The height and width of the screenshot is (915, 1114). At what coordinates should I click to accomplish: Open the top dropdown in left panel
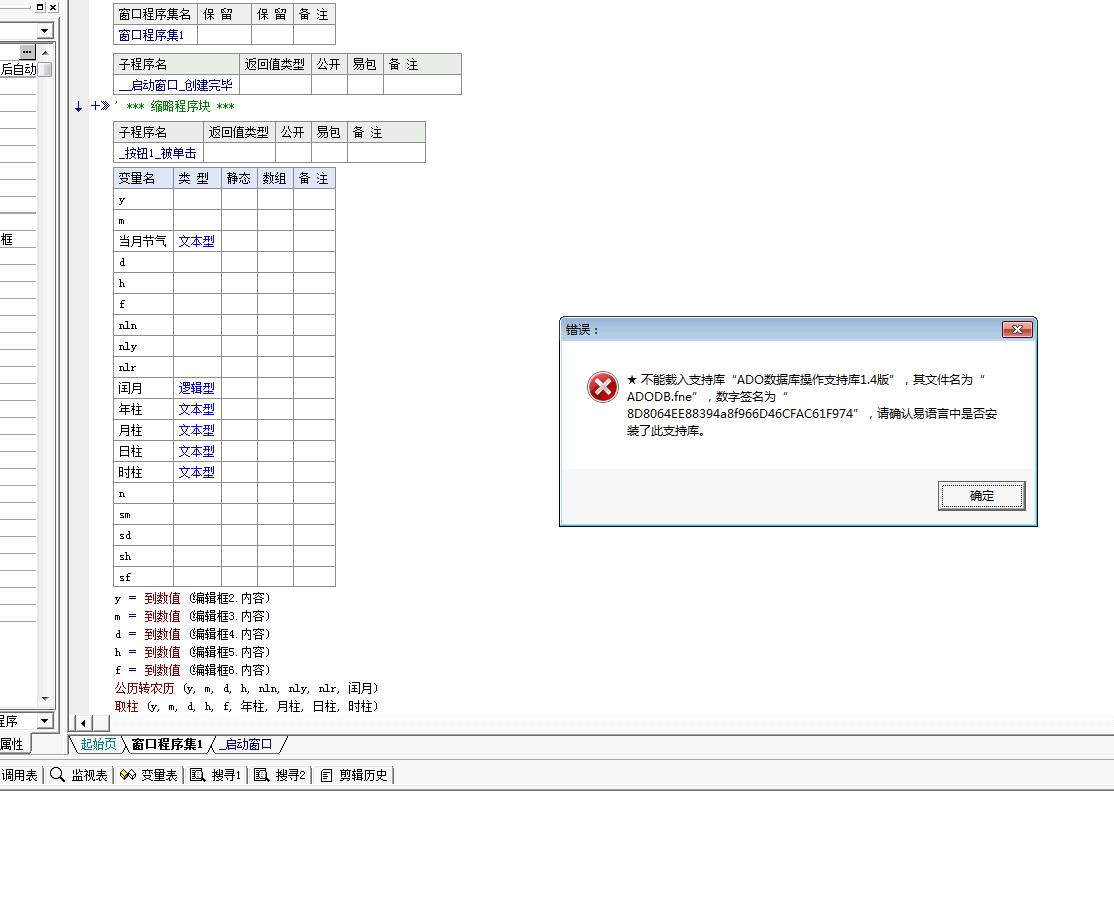44,32
